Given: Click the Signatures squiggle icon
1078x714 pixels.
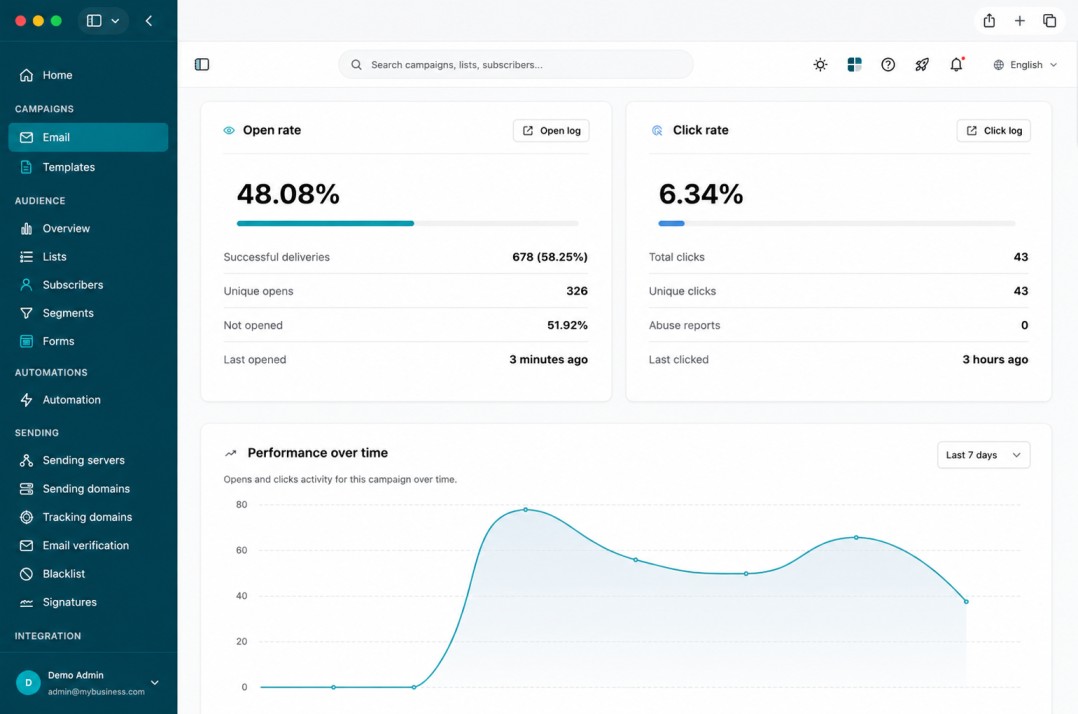Looking at the screenshot, I should [26, 603].
